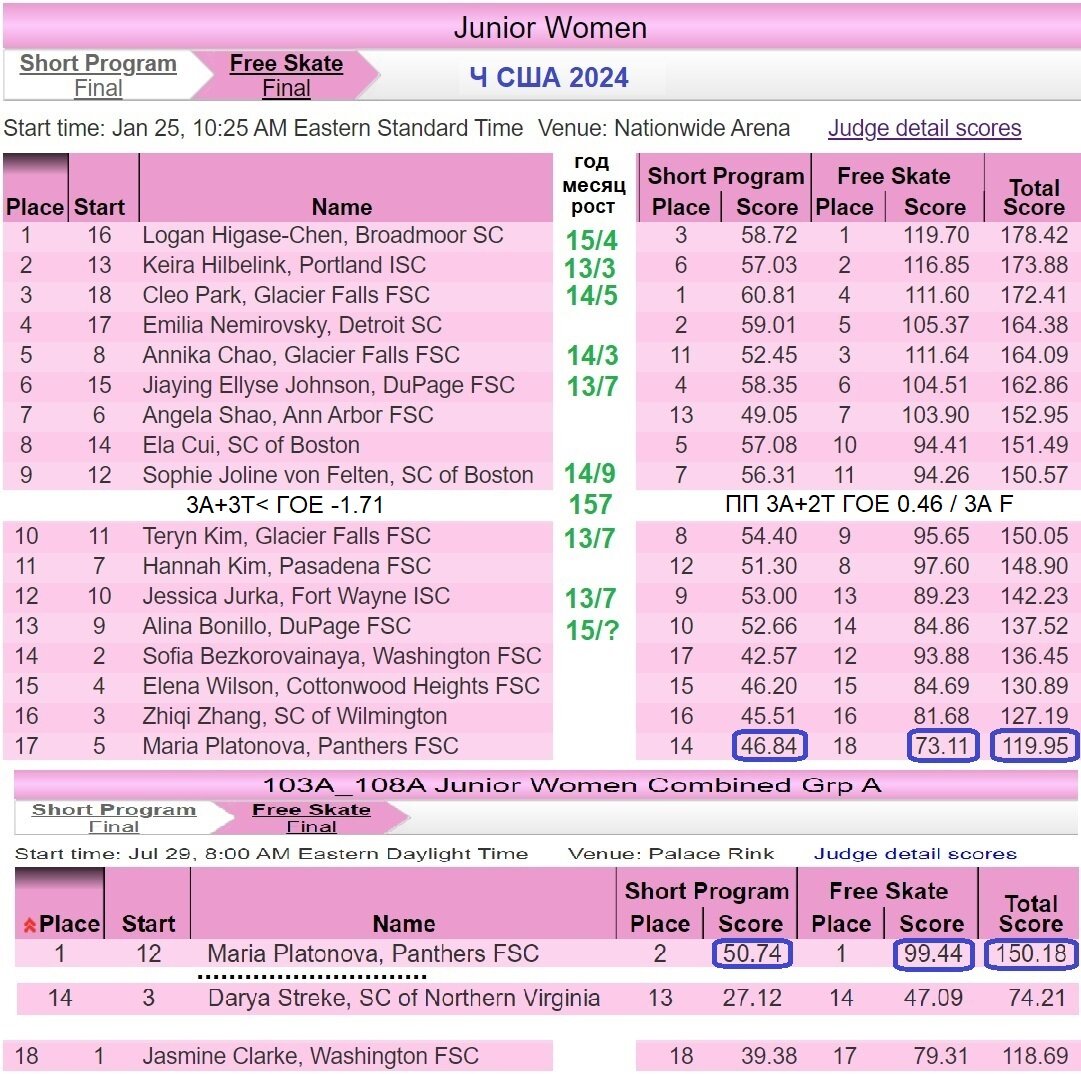Image resolution: width=1081 pixels, height=1074 pixels.
Task: Click Junior Women heading
Action: click(550, 28)
